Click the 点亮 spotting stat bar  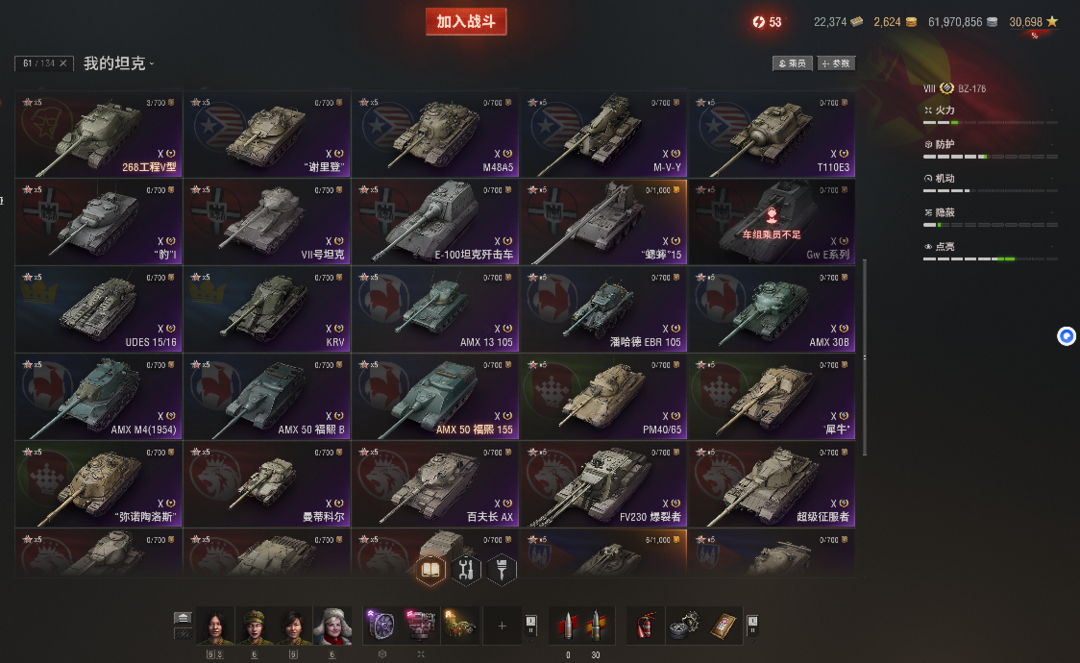tap(990, 259)
